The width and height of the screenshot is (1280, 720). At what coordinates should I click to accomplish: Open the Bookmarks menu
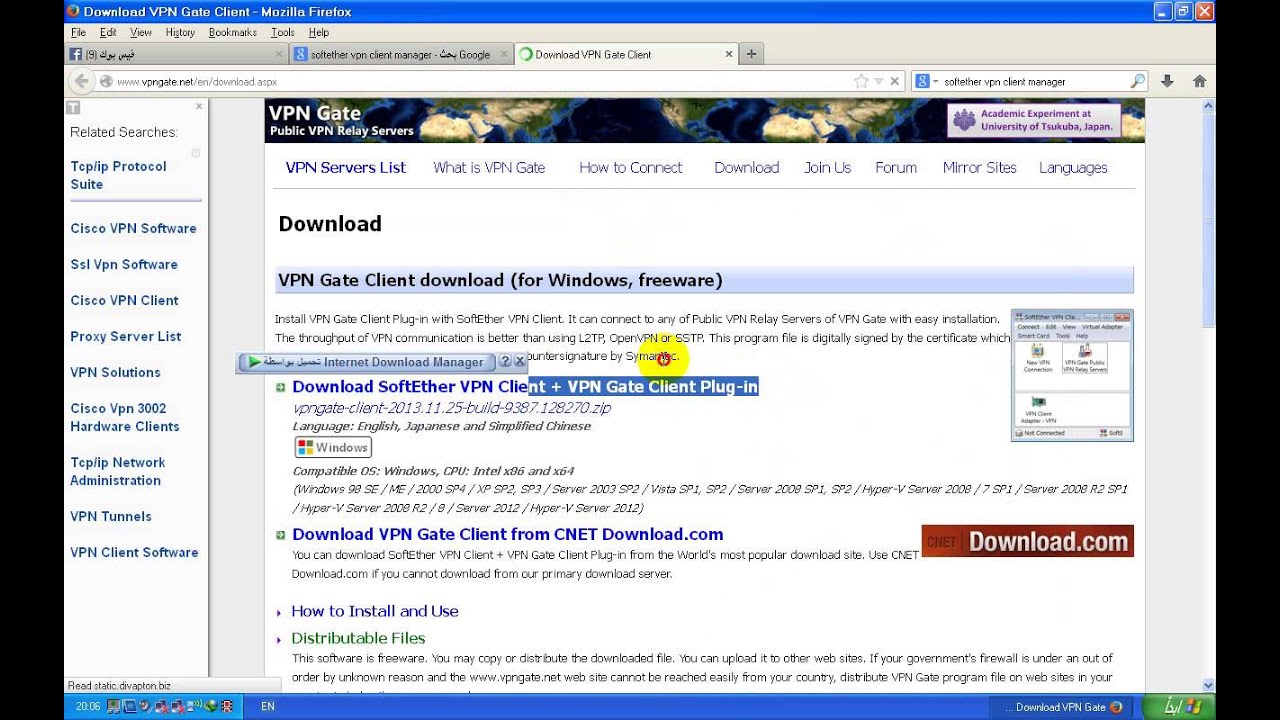coord(233,32)
